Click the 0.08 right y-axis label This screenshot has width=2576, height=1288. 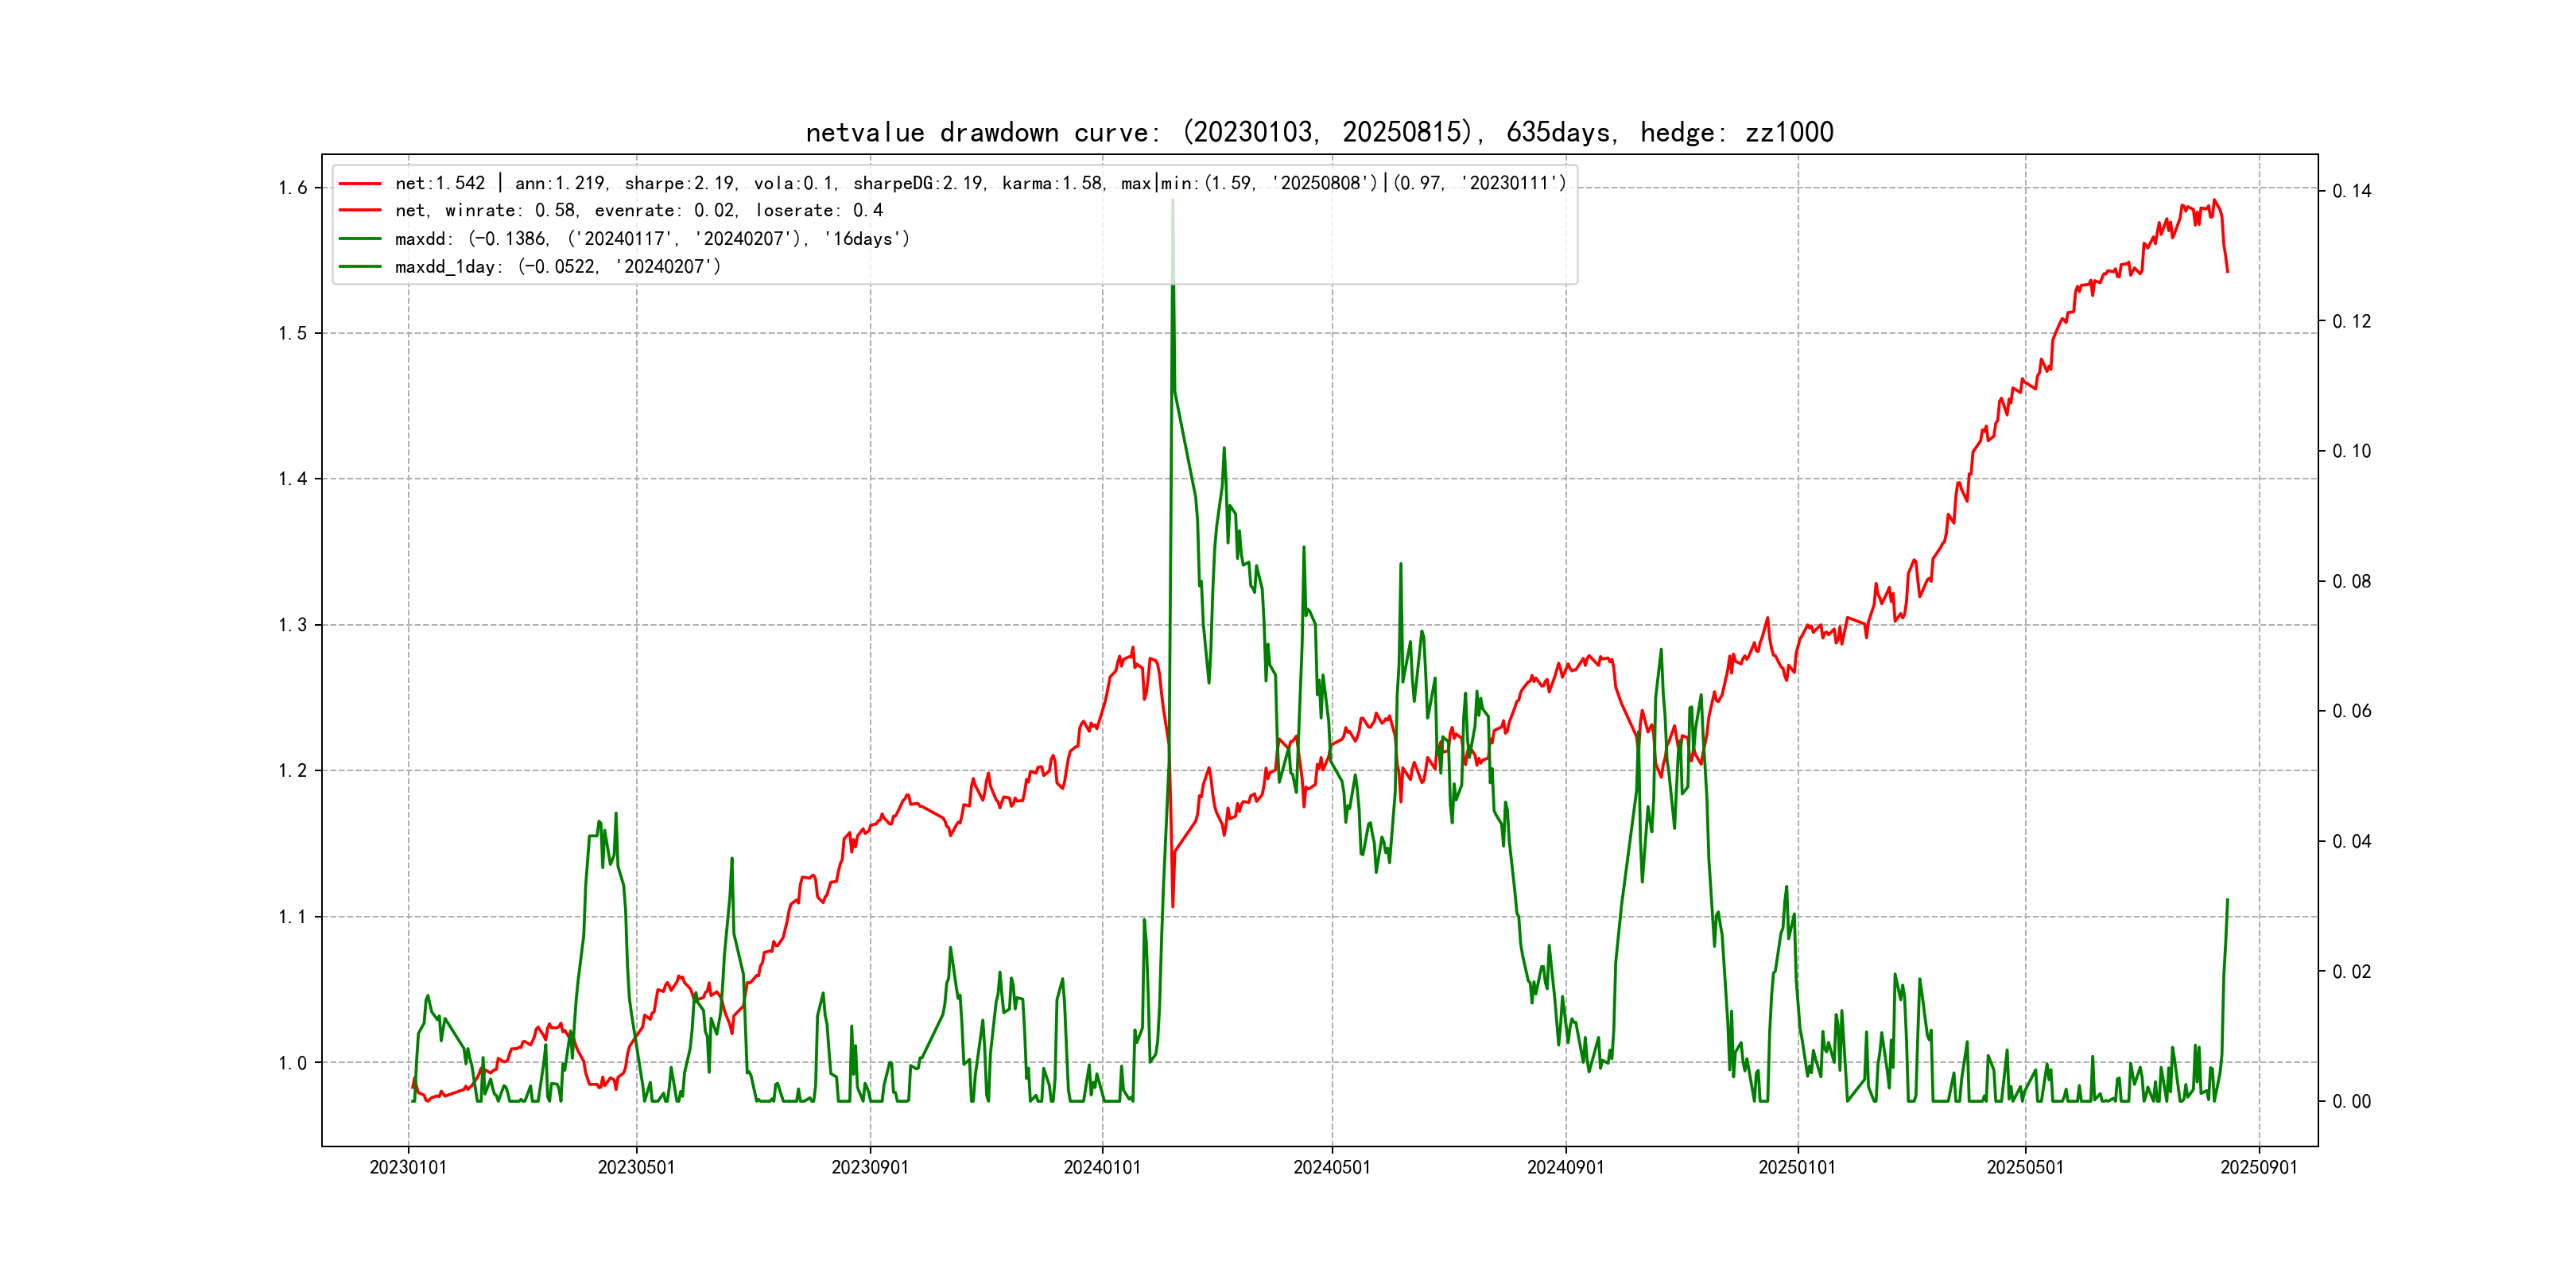pos(2352,582)
